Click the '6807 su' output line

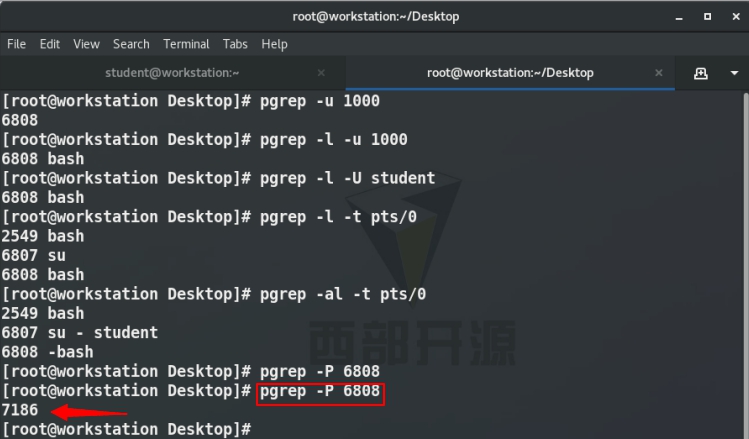[33, 256]
